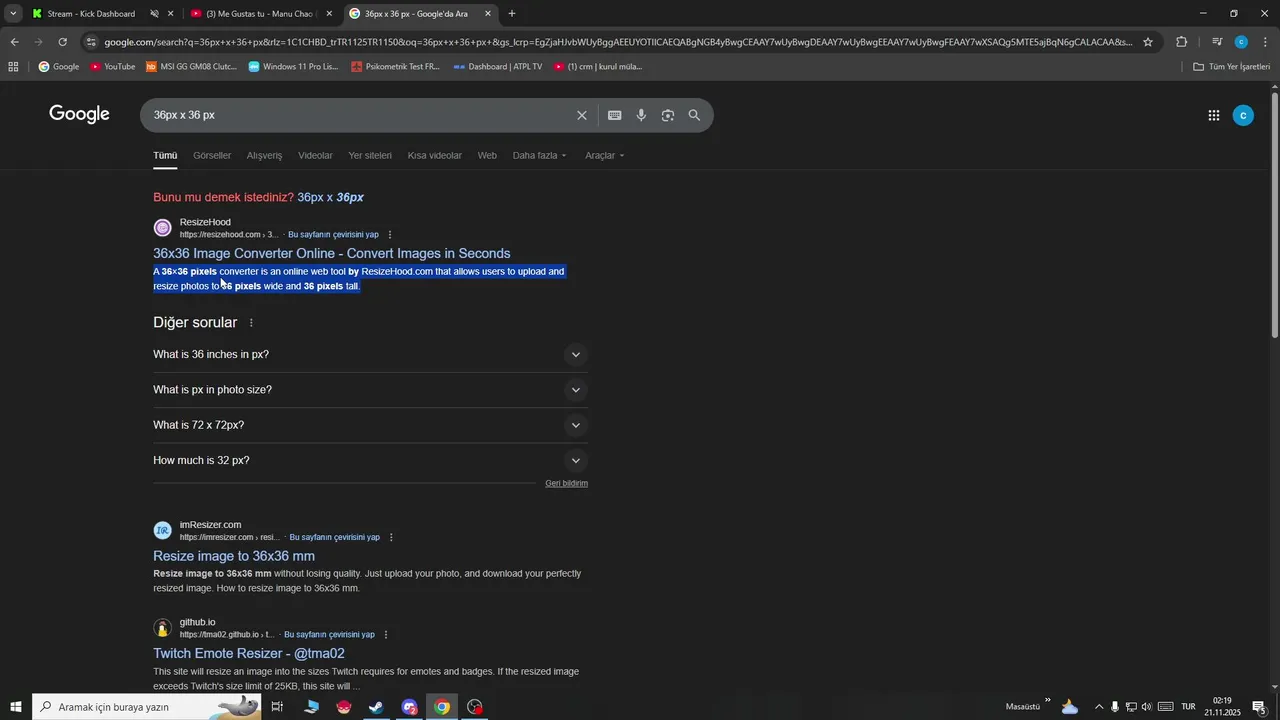This screenshot has width=1280, height=720.
Task: Open Discord from the taskbar
Action: click(409, 707)
